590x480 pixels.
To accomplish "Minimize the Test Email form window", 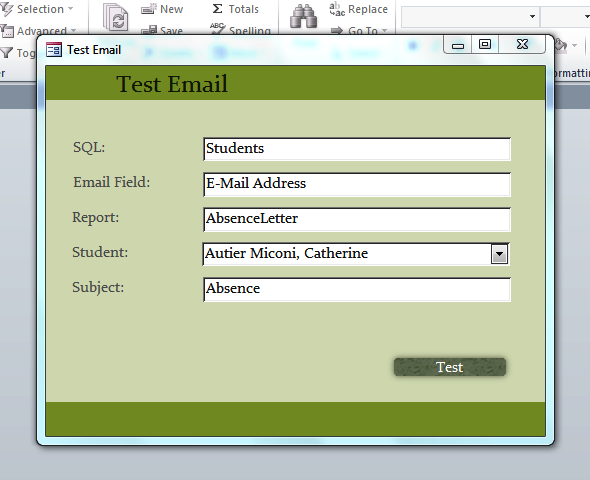I will pyautogui.click(x=458, y=44).
